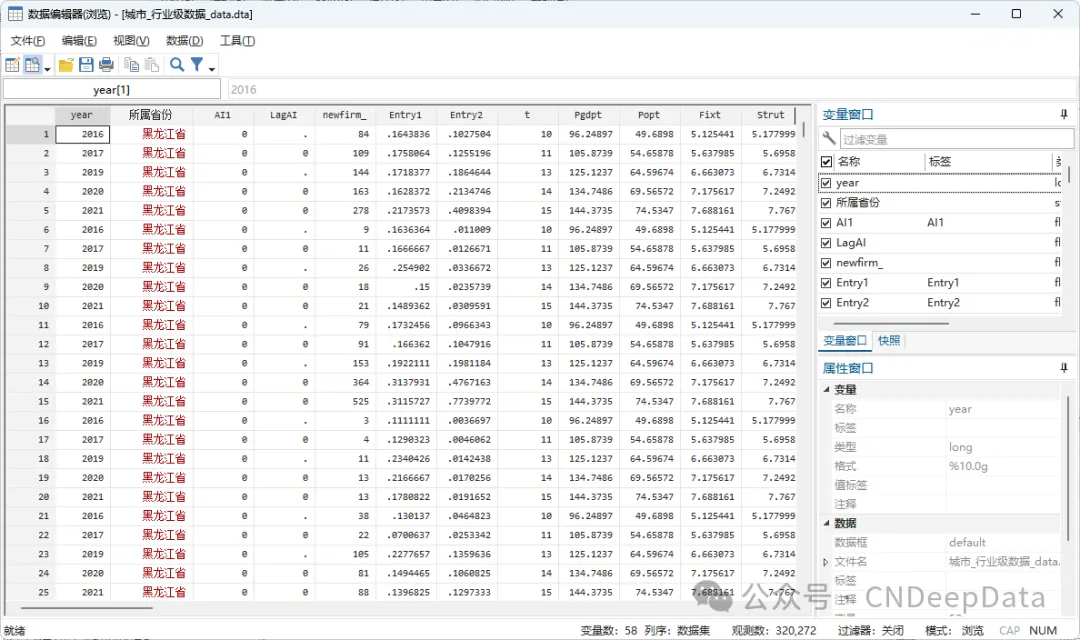Switch to Data Editor edit mode icon
1080x640 pixels.
pos(12,65)
